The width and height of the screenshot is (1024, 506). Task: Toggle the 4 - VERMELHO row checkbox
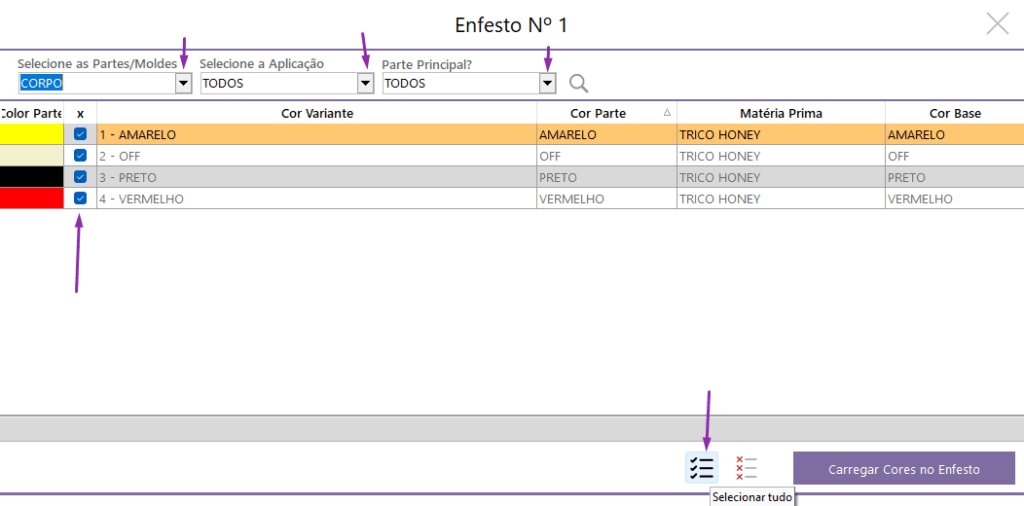(80, 198)
